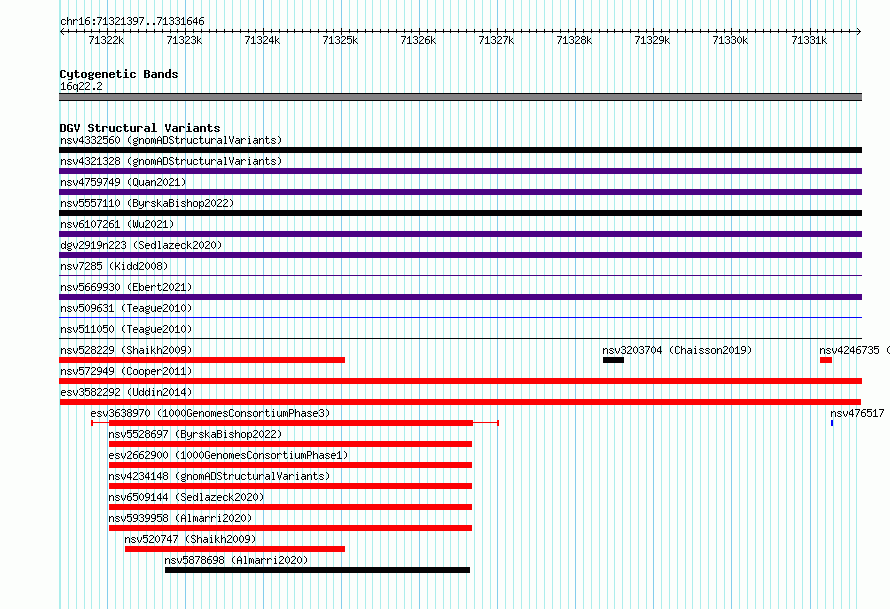The width and height of the screenshot is (890, 609).
Task: Click the short black bar under nsv3203704
Action: [x=613, y=360]
